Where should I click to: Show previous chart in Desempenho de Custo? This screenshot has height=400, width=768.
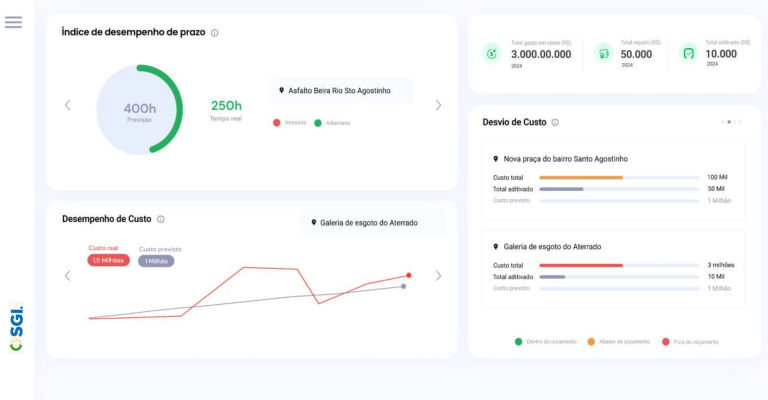pyautogui.click(x=67, y=276)
